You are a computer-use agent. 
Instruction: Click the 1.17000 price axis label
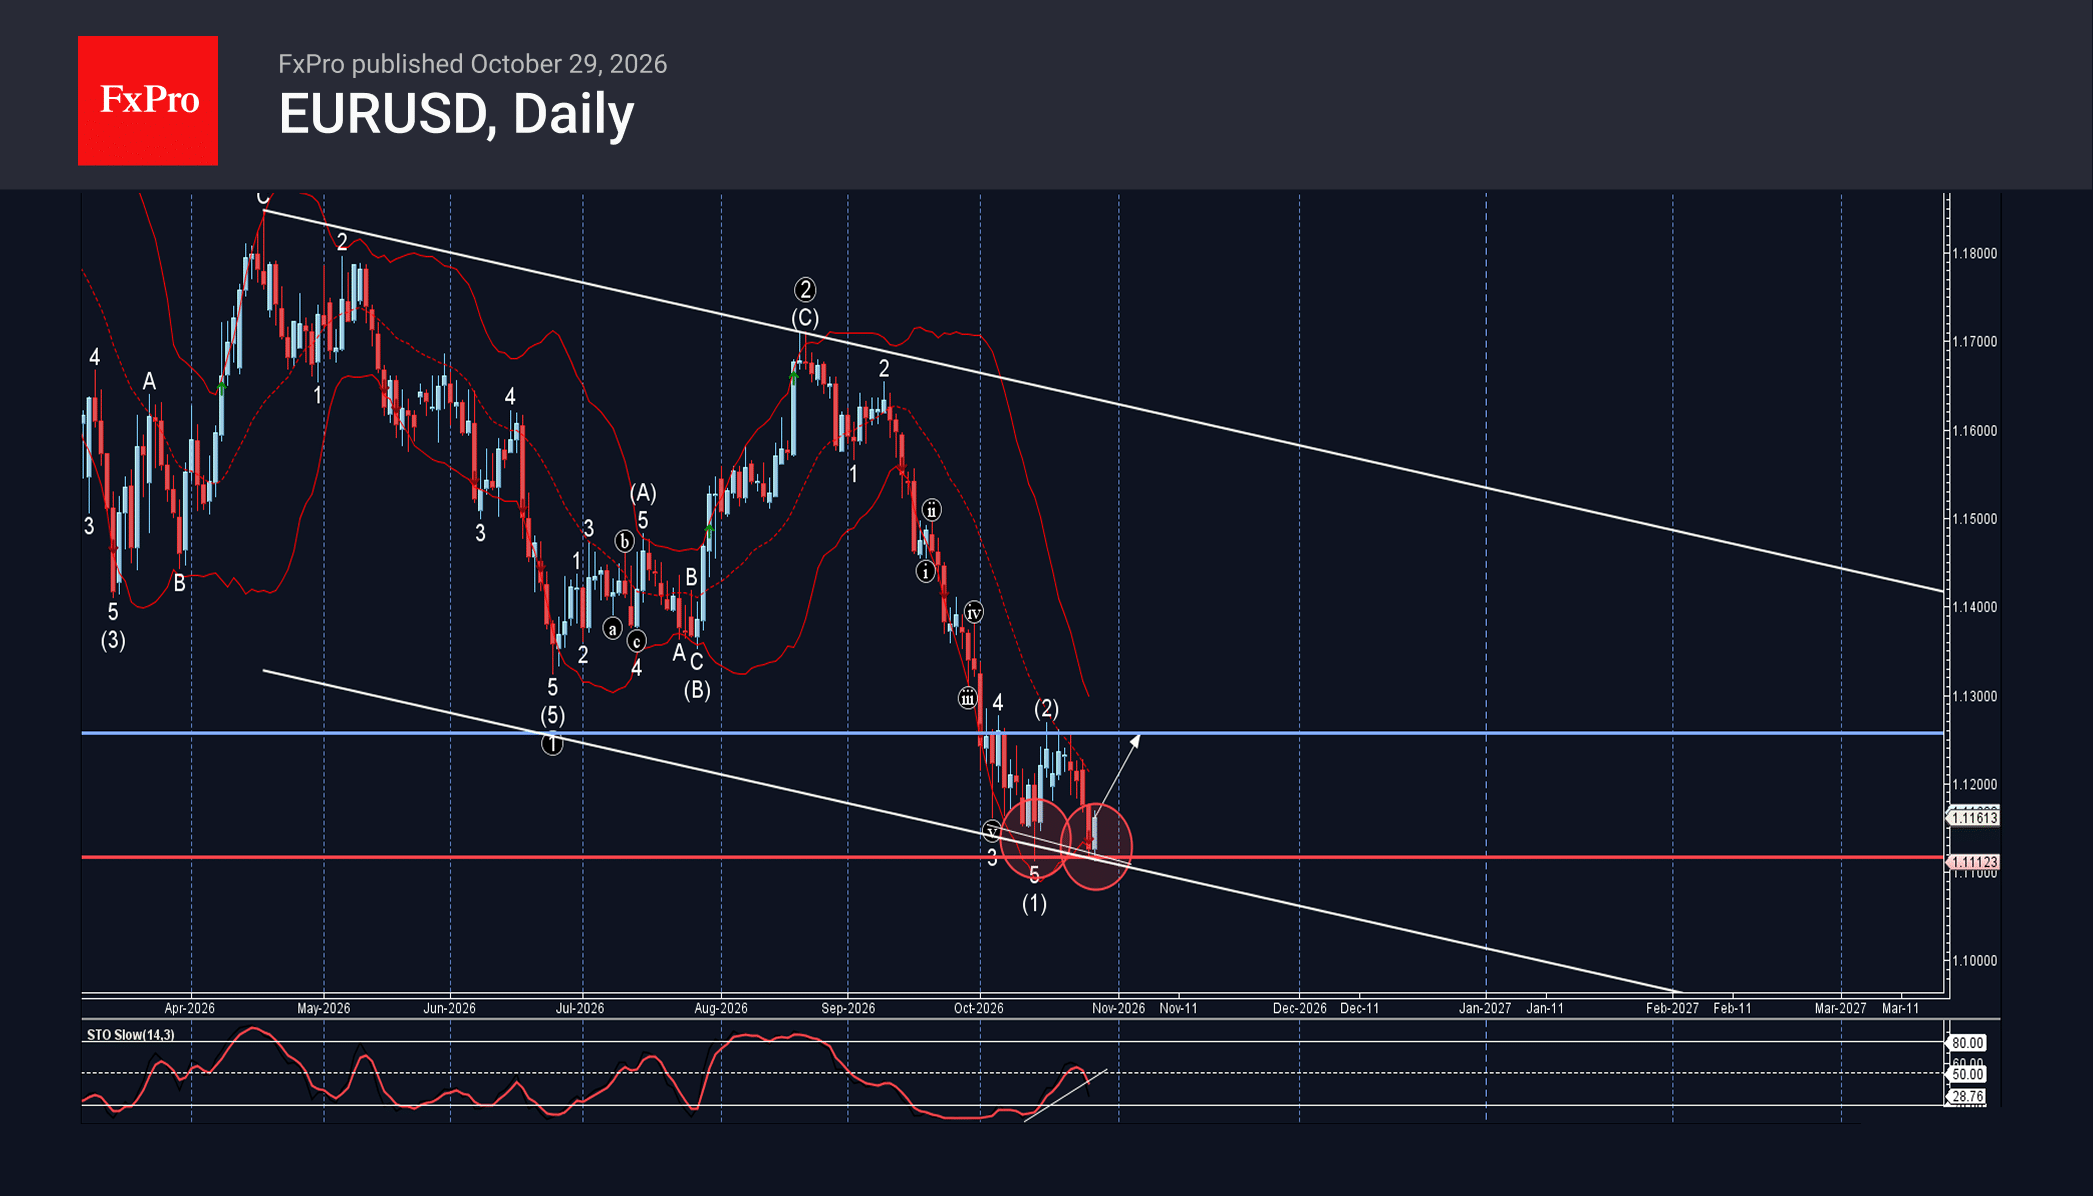click(1975, 342)
